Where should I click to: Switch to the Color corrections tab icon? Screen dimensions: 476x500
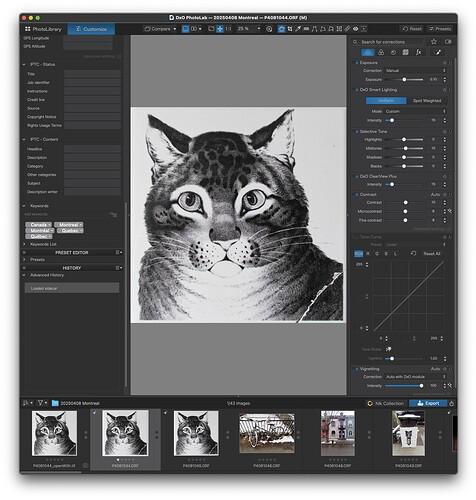coord(381,52)
